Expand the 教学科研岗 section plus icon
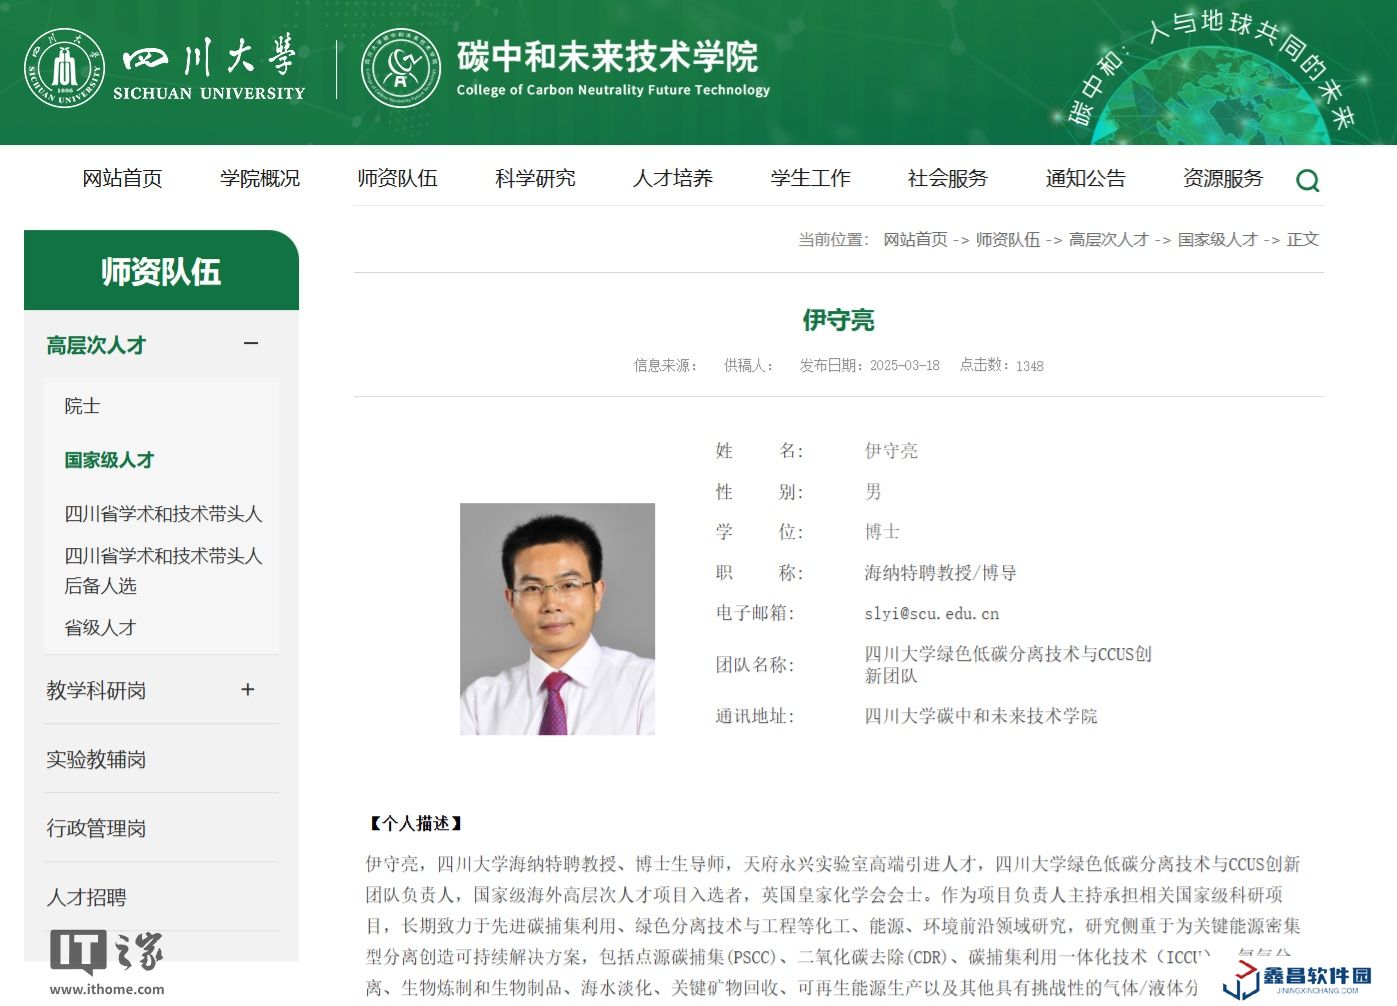Screen dimensions: 1397x1006 point(248,690)
